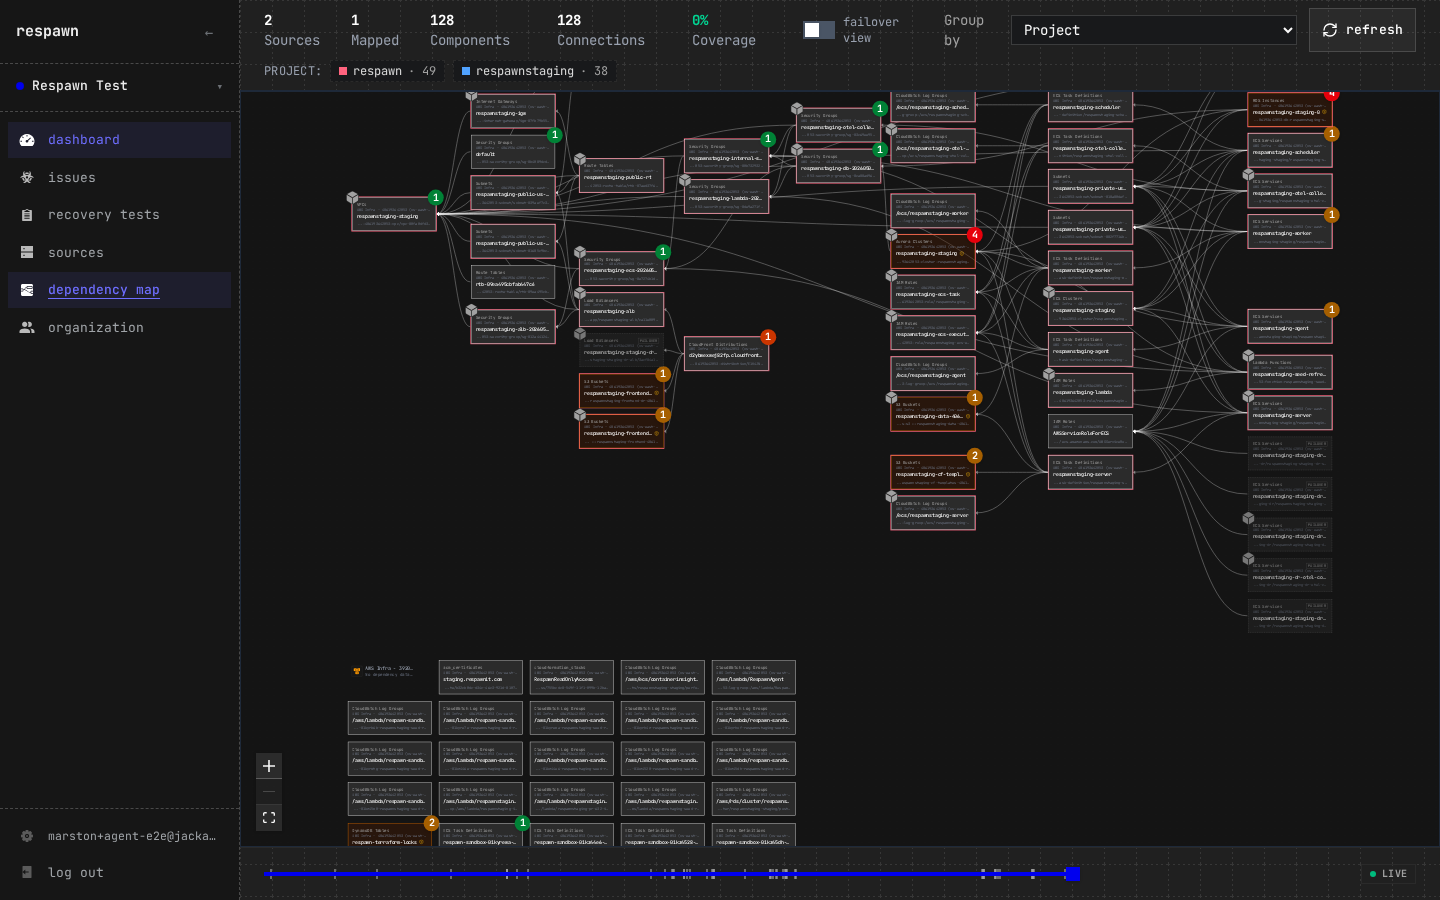
Task: Select the respawnstaging-staging VPC node
Action: tap(394, 214)
